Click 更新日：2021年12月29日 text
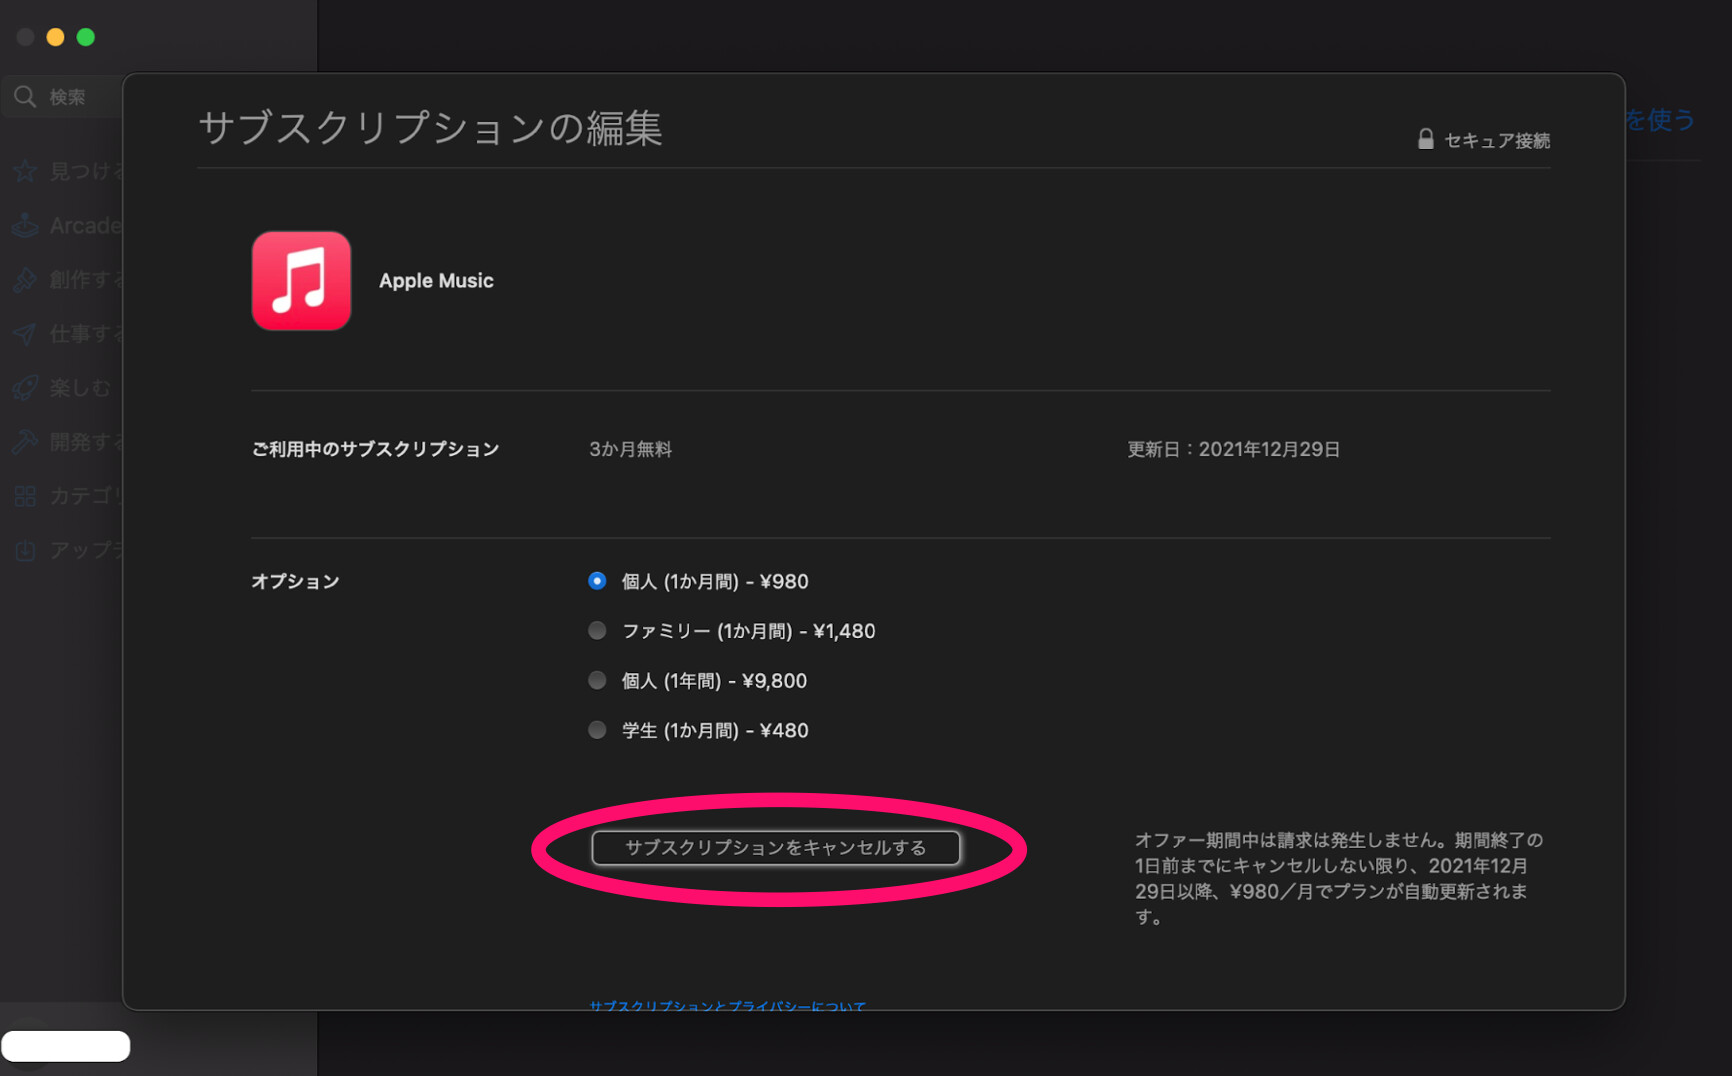Viewport: 1732px width, 1076px height. coord(1234,449)
